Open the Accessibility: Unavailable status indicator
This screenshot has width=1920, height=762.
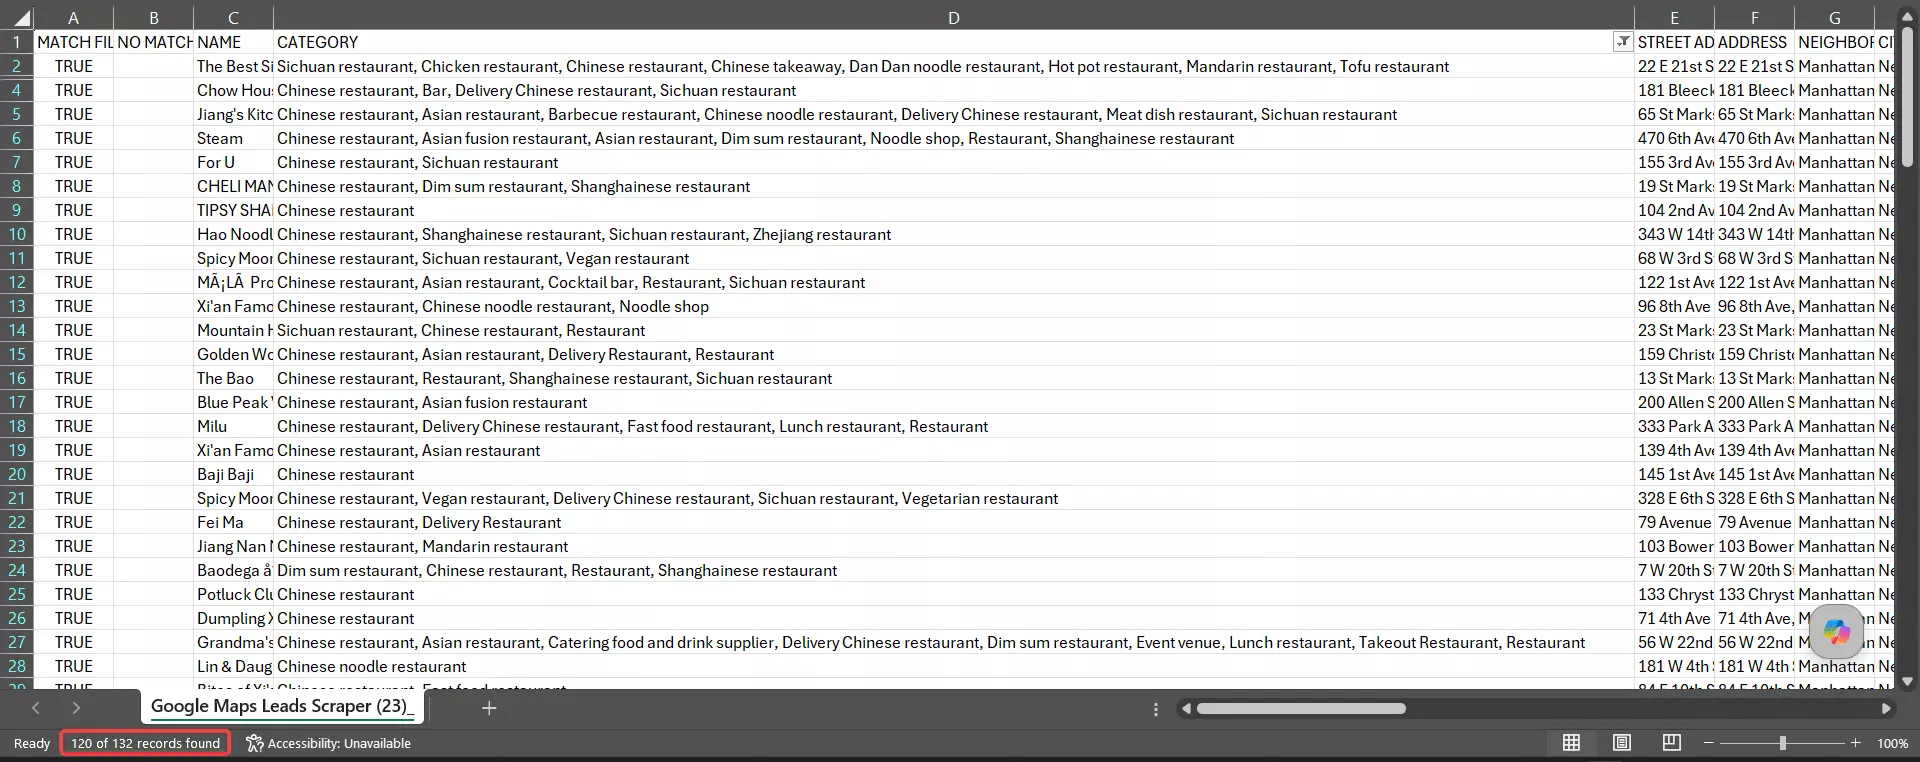click(x=329, y=743)
